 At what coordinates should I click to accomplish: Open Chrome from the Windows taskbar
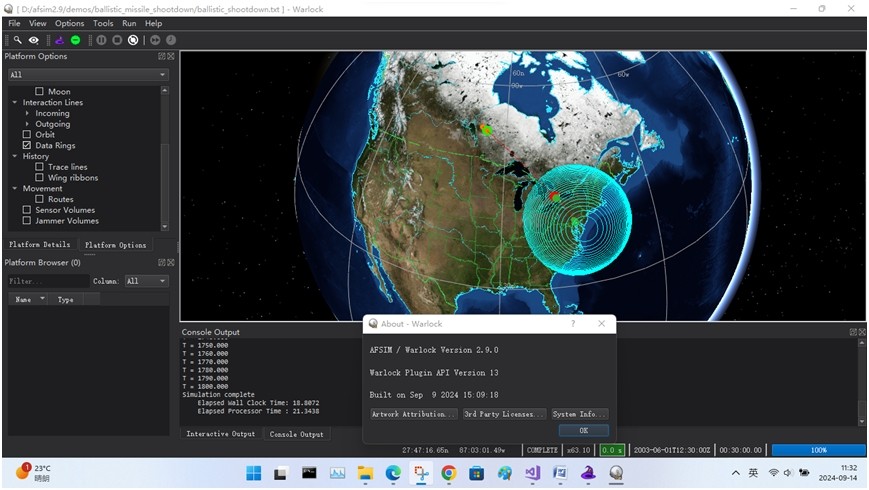(x=449, y=473)
